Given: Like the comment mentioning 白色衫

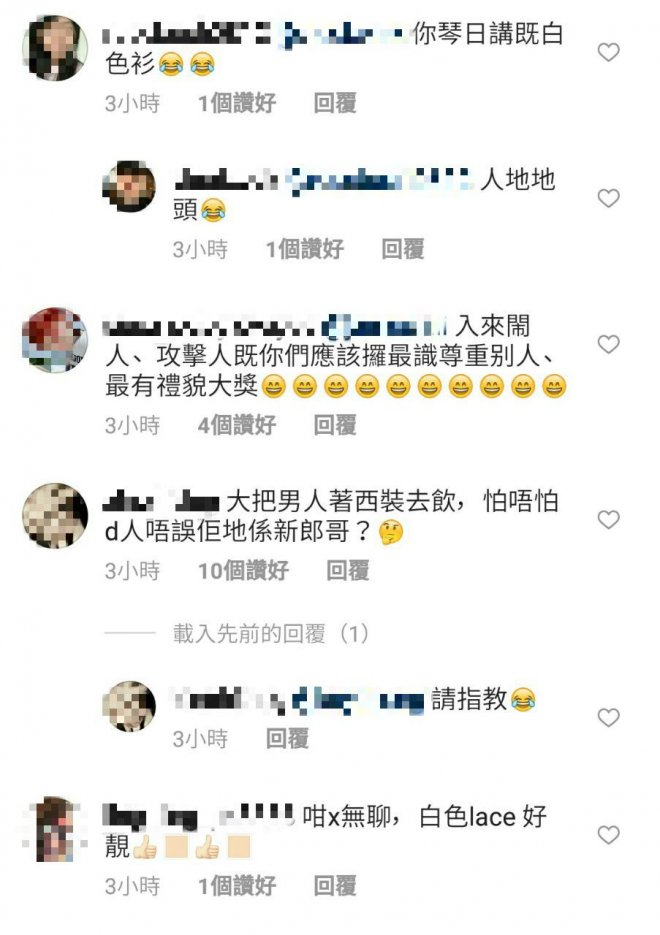Looking at the screenshot, I should pyautogui.click(x=608, y=52).
